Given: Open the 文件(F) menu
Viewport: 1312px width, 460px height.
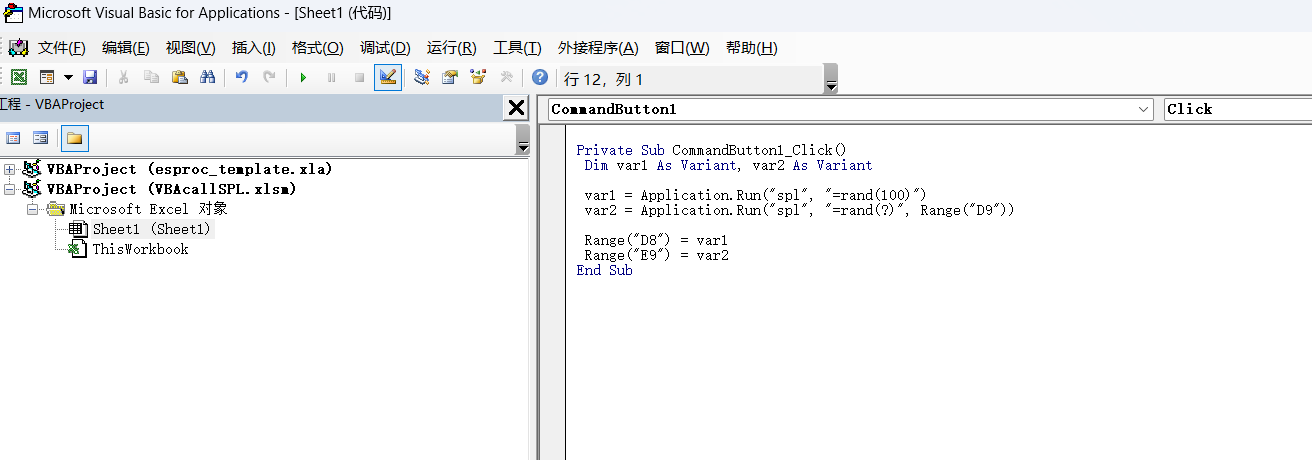Looking at the screenshot, I should pos(61,48).
